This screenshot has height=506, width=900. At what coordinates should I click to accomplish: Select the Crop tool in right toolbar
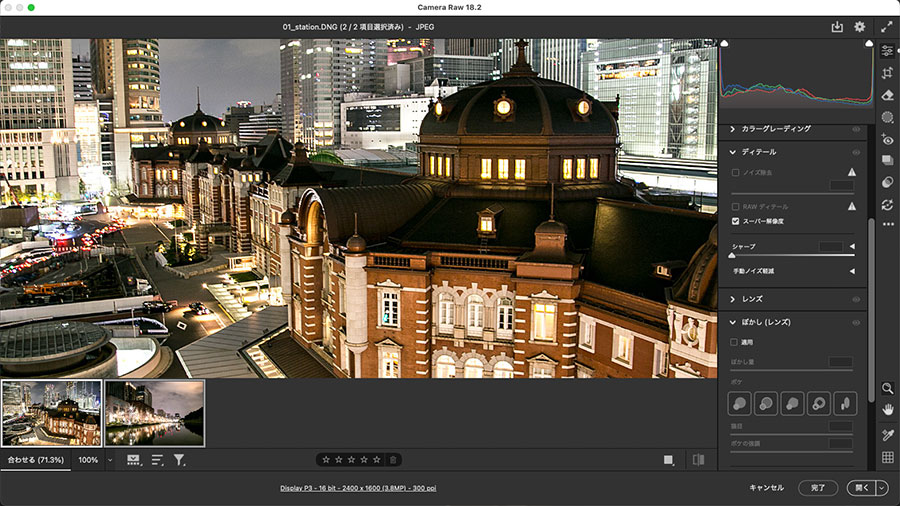pyautogui.click(x=887, y=73)
